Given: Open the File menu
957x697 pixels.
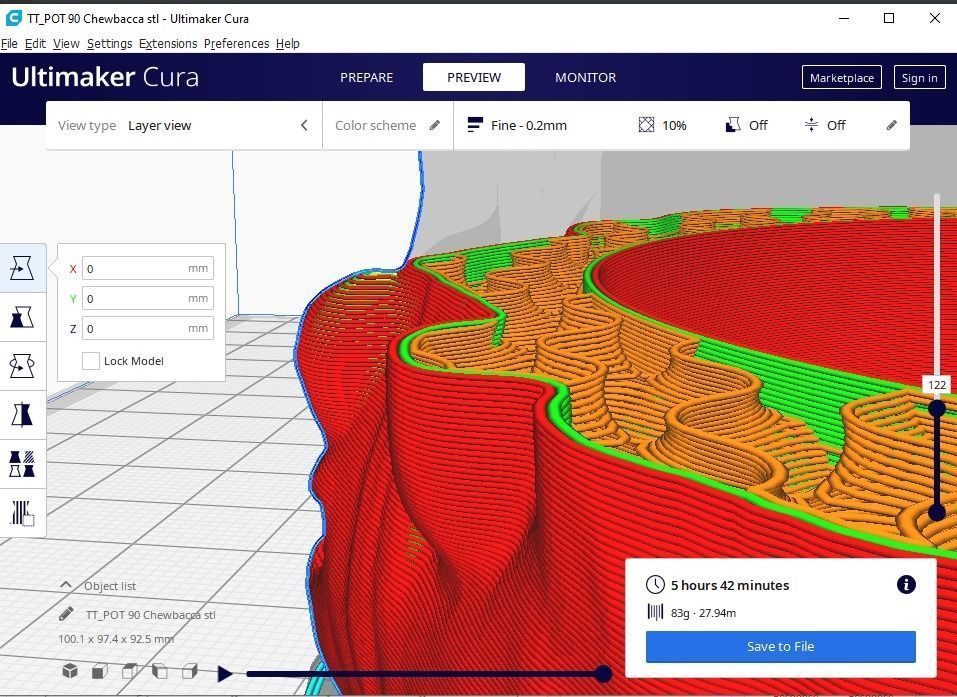Looking at the screenshot, I should pyautogui.click(x=9, y=43).
